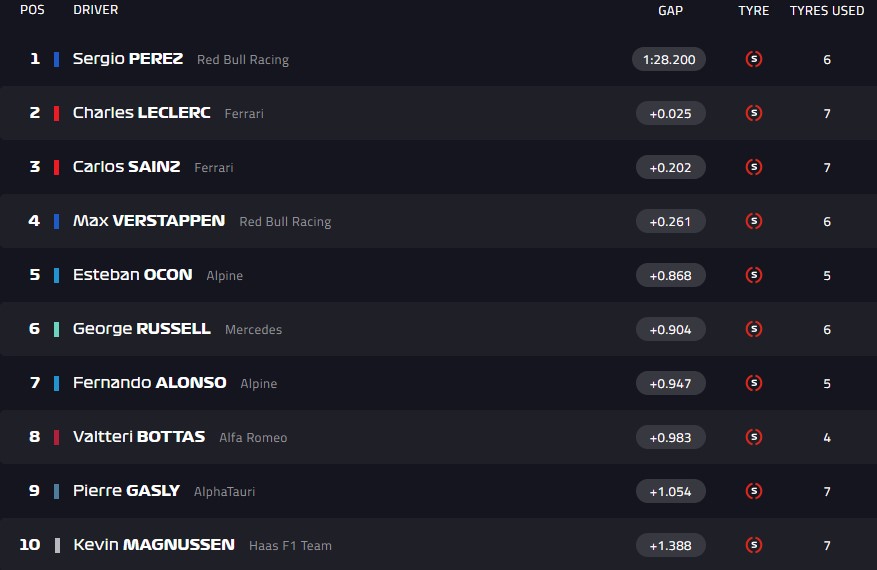Click Carlos Sainz's soft tyre icon
Screen dimensions: 877x570
point(754,167)
